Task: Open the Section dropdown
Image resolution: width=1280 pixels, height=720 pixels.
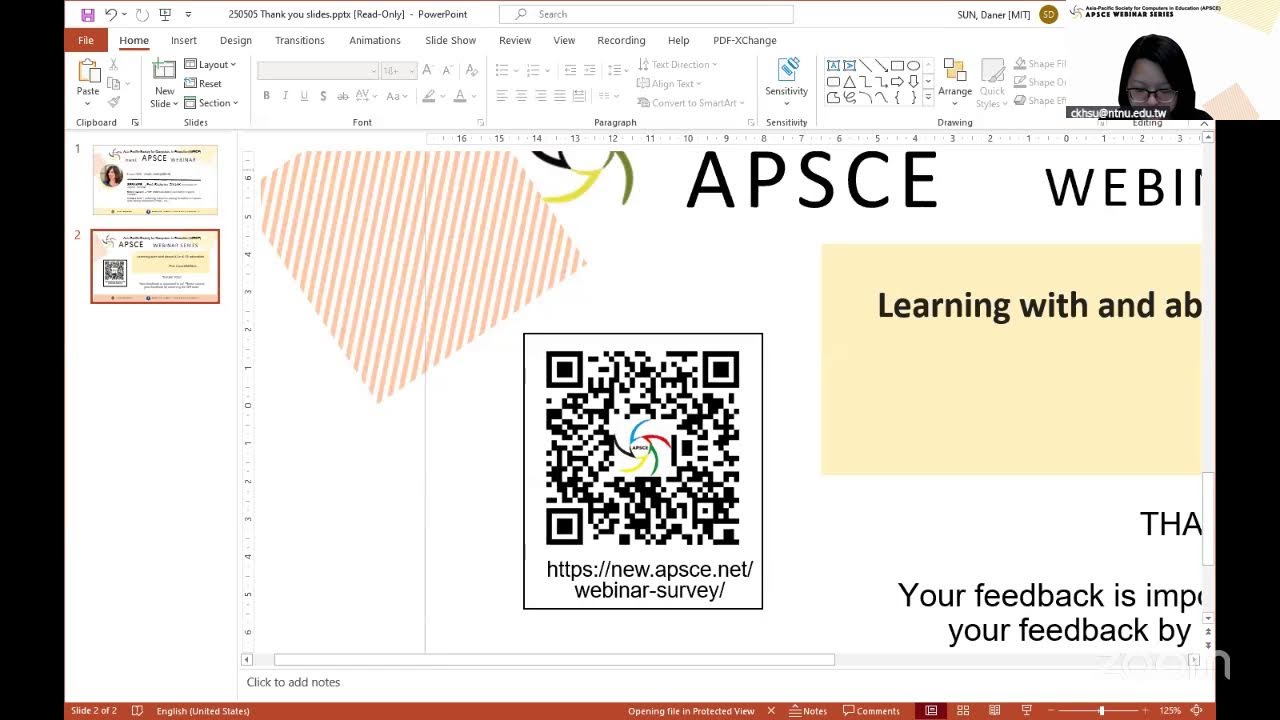Action: [x=212, y=103]
